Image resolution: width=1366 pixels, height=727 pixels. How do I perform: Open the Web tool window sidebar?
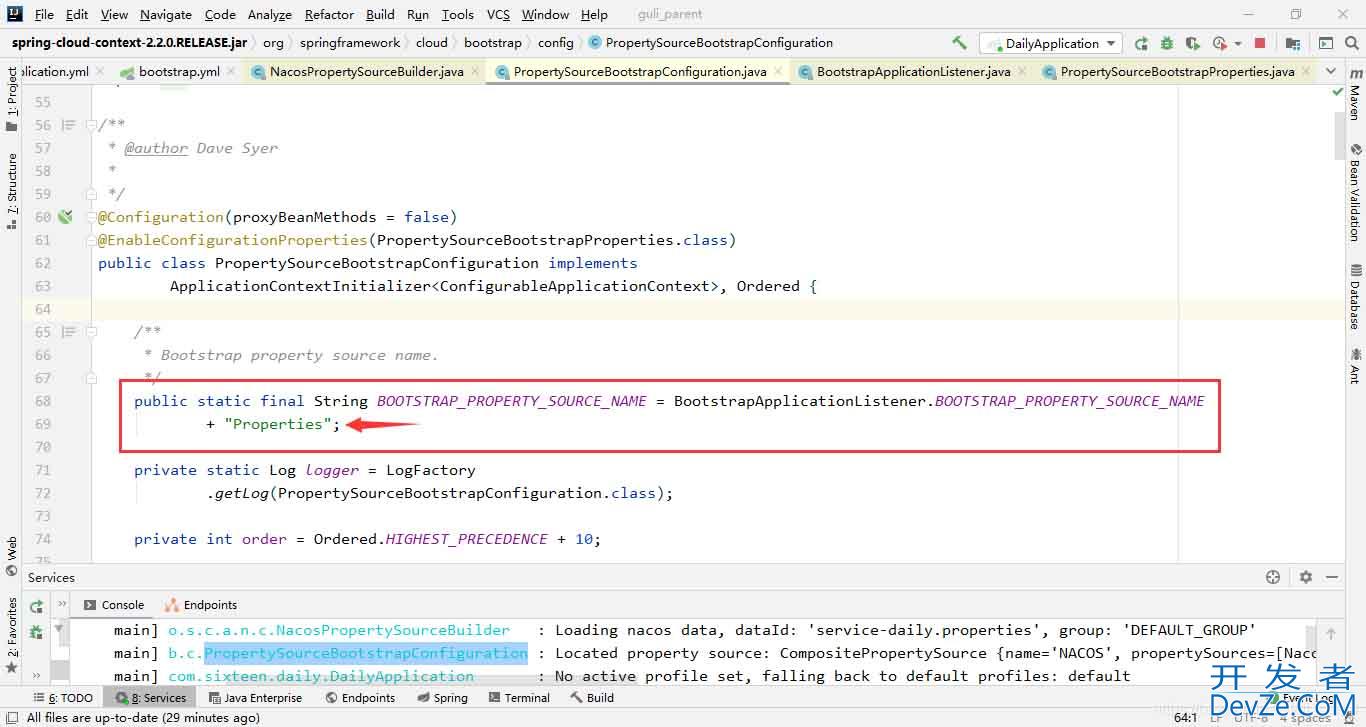(11, 556)
